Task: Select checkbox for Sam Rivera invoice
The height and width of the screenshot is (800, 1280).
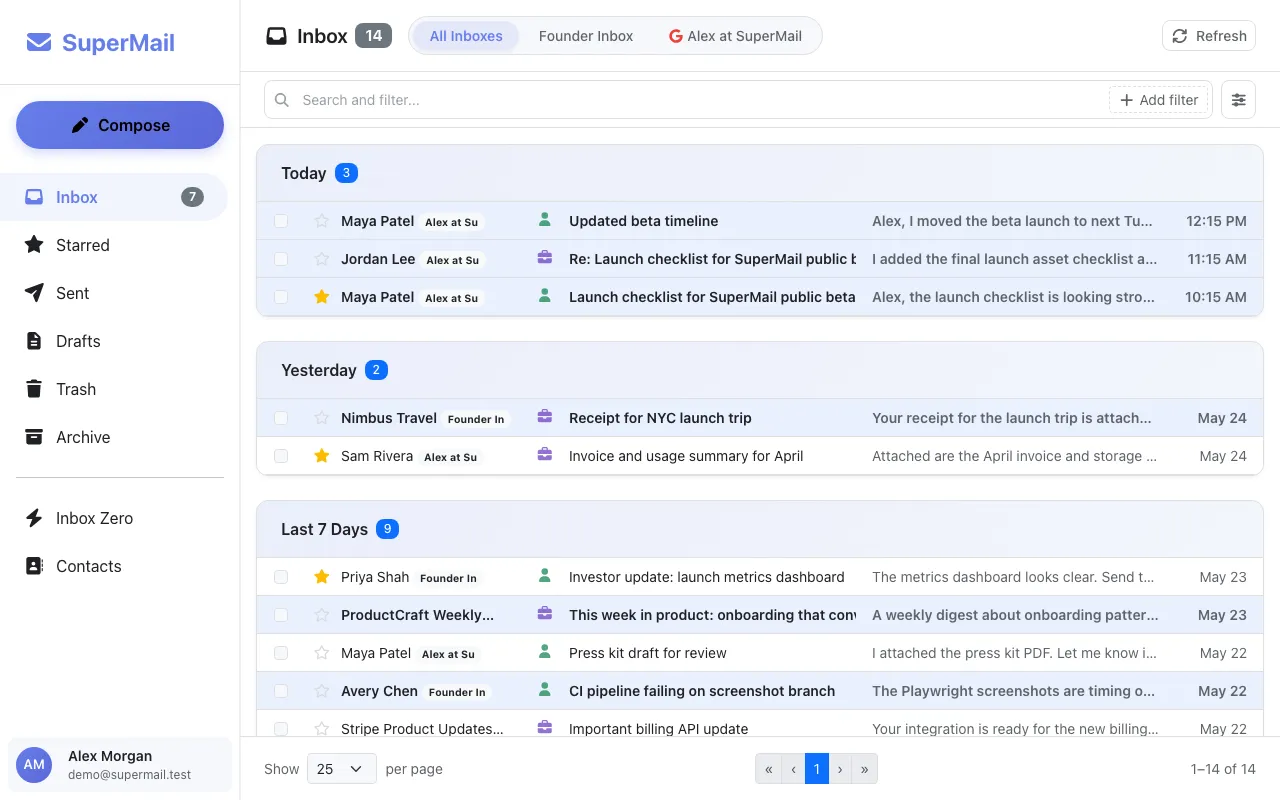Action: [x=281, y=456]
